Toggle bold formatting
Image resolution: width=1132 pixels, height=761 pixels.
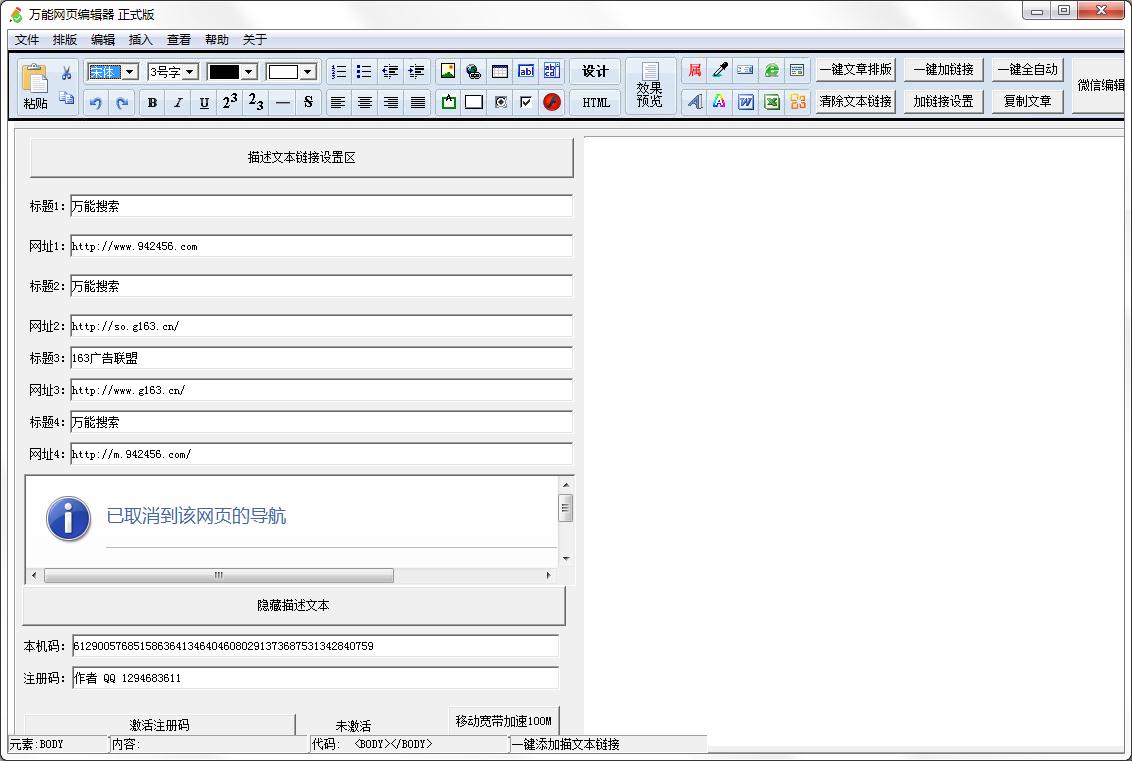[152, 102]
